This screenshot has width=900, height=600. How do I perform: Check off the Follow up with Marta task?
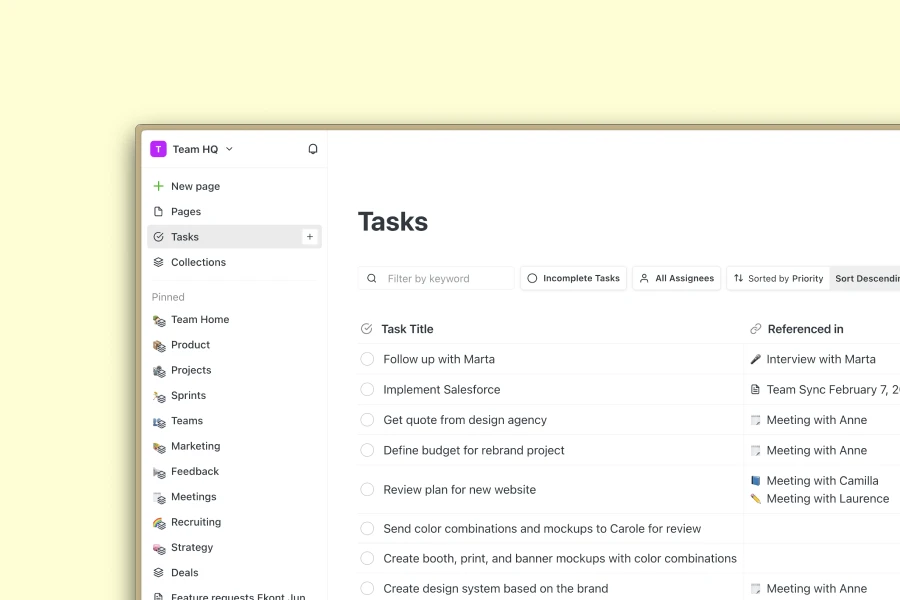pyautogui.click(x=367, y=359)
